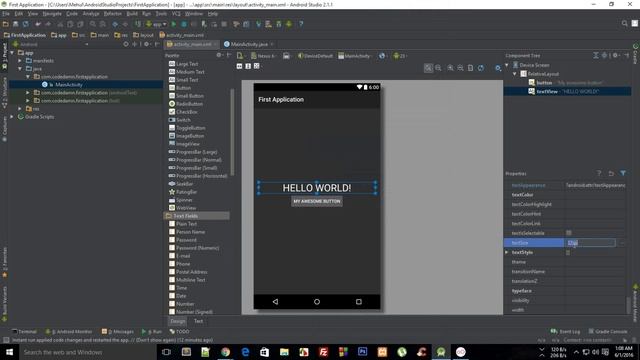Click the Zoom Out design icon
Screen dimensions: 640x360
460,68
